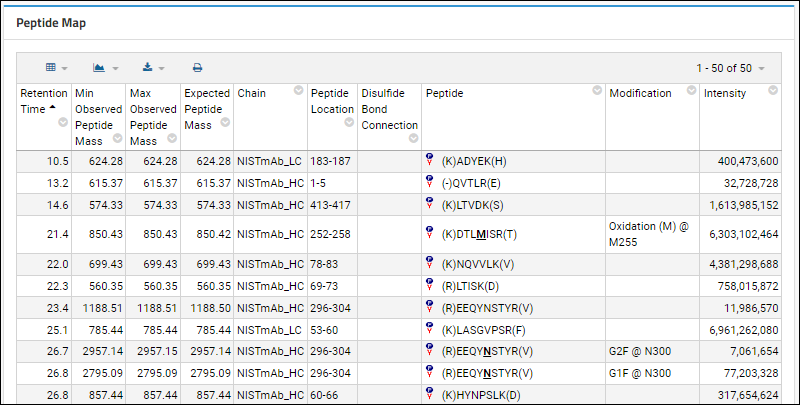
Task: Click marker icon in the G1F @ N300 row
Action: pos(430,372)
